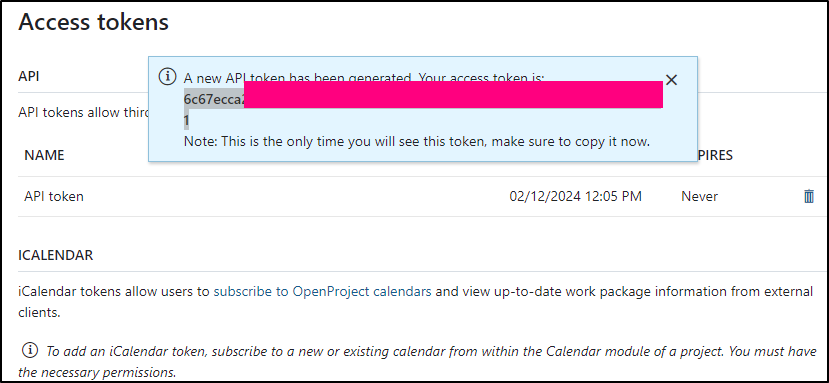
Task: Open the subscribe to OpenProject calendars link
Action: (323, 291)
